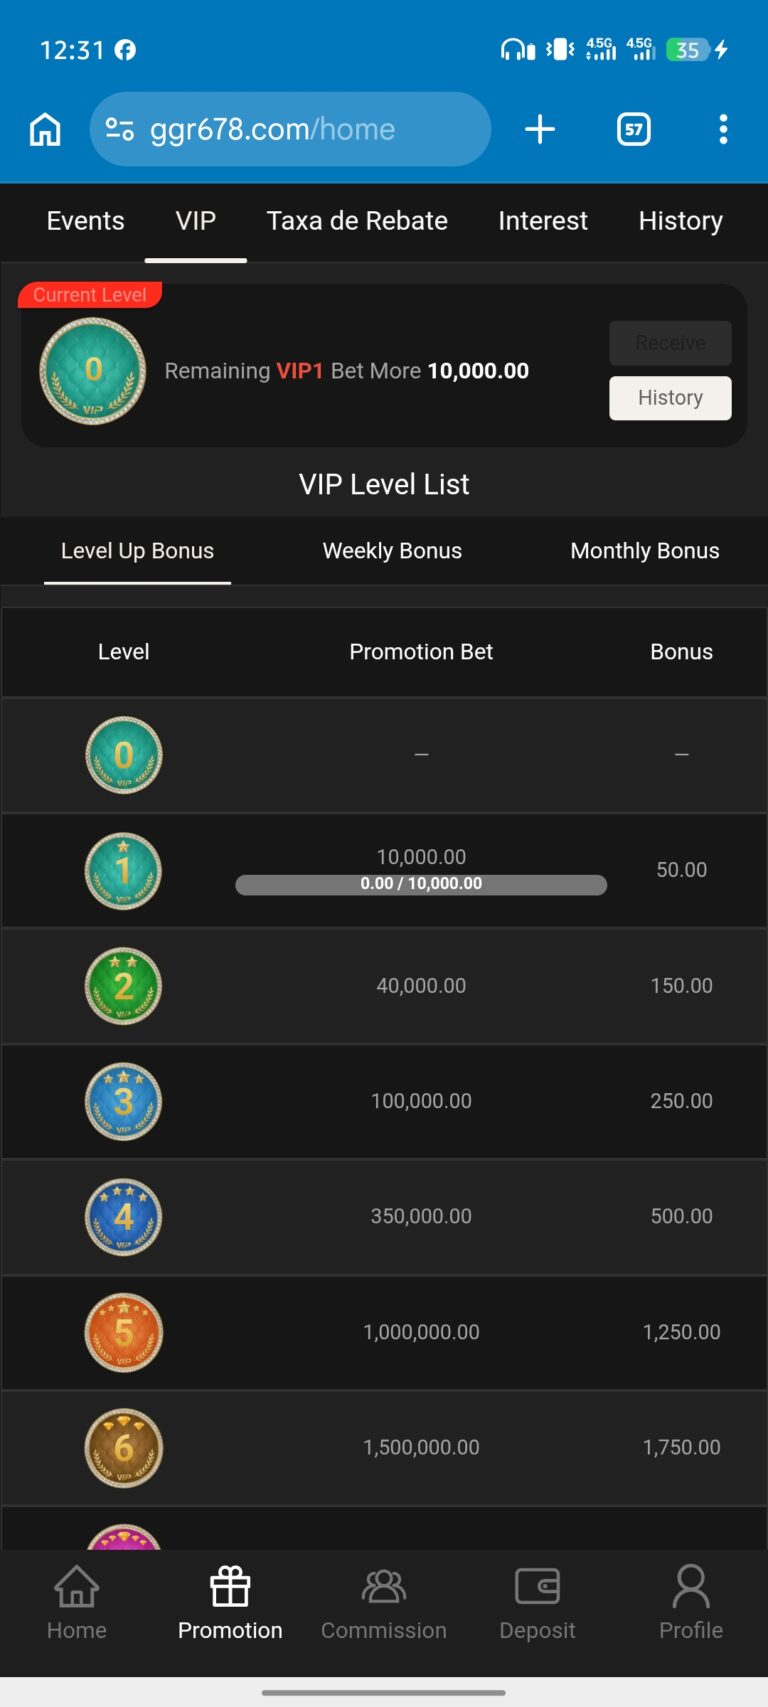
Task: Click the greyed Receive button
Action: pyautogui.click(x=670, y=343)
